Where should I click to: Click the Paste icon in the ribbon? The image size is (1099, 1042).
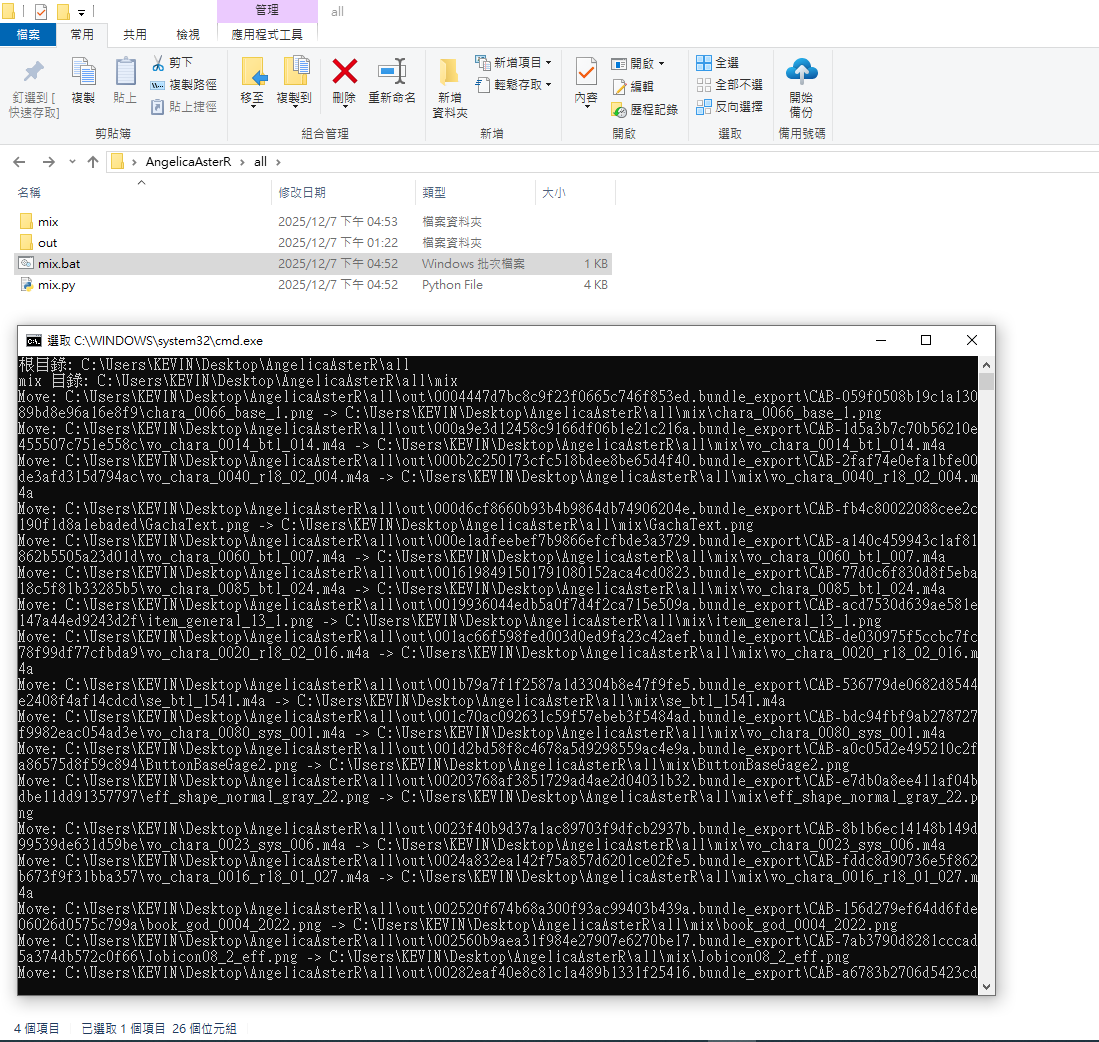(125, 73)
